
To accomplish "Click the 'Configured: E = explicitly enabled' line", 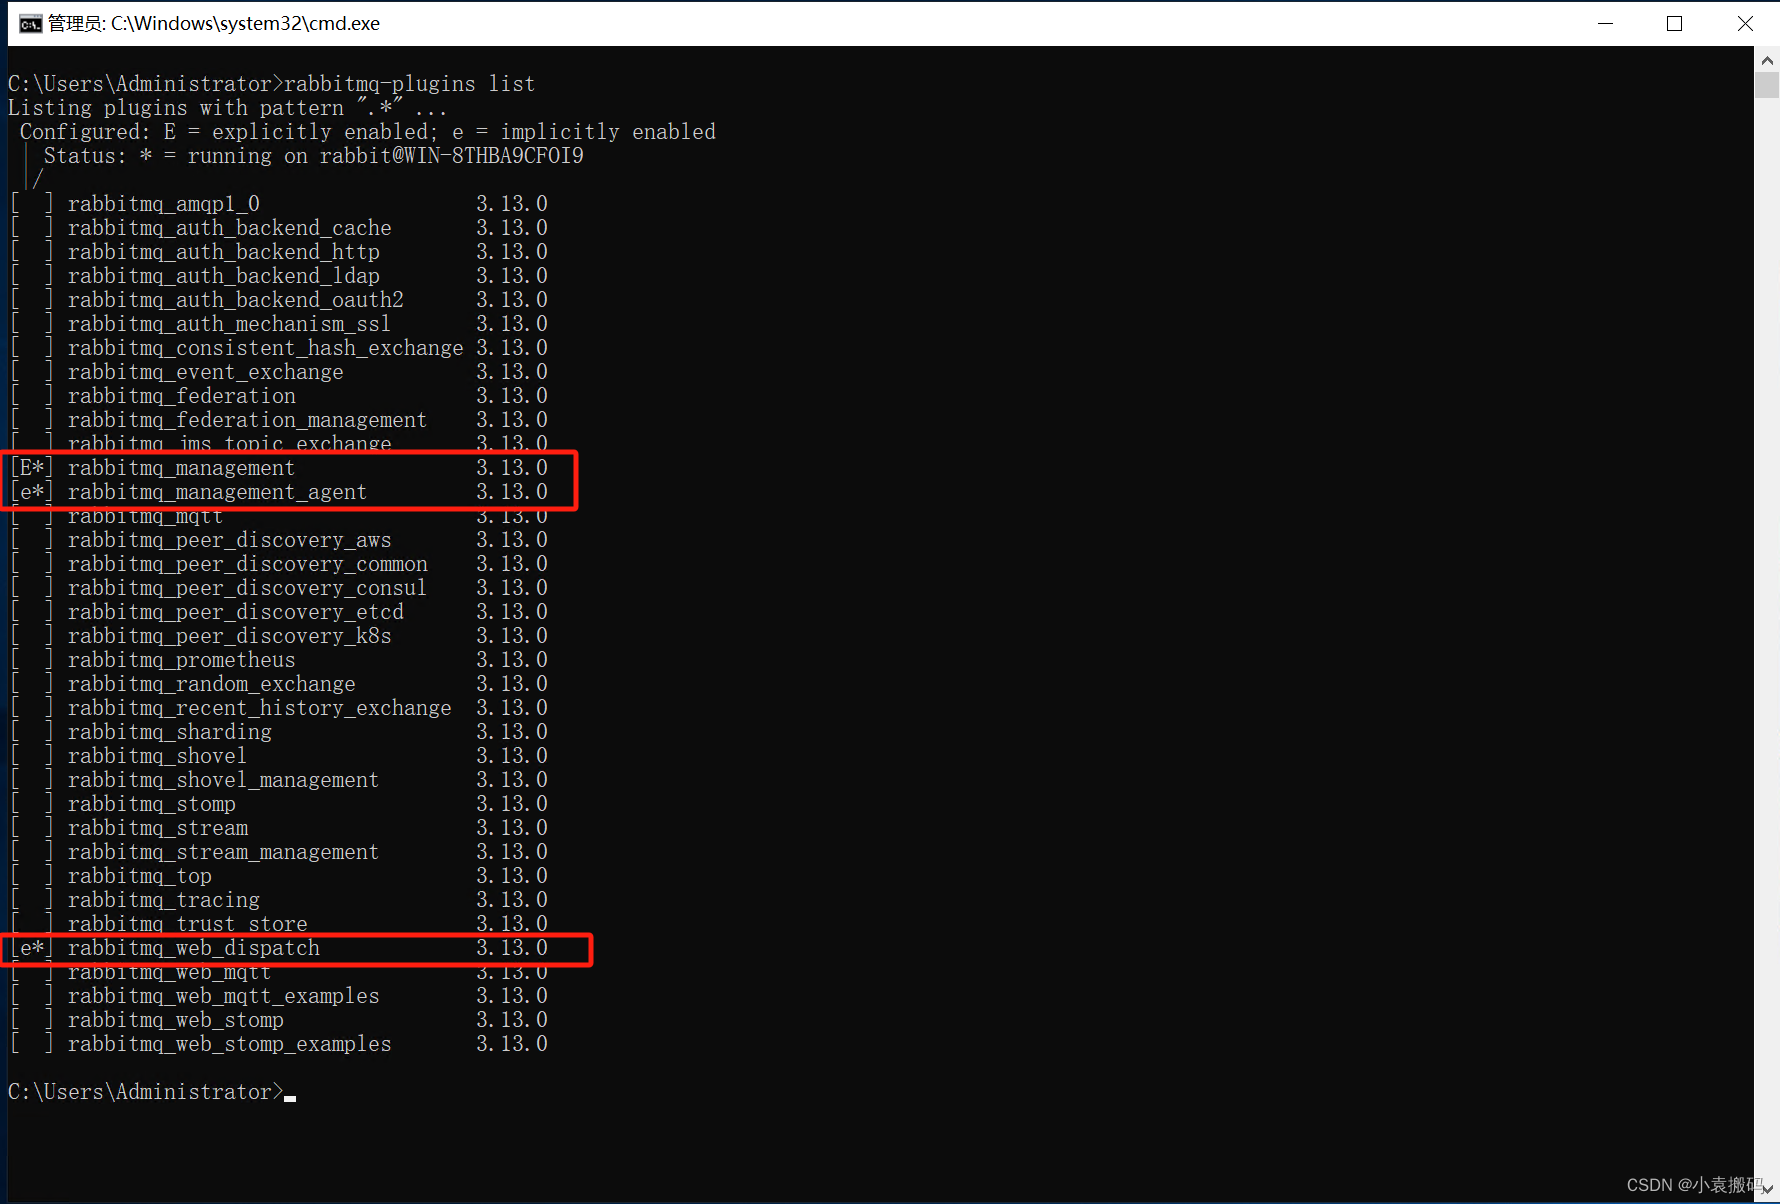I will [x=368, y=132].
